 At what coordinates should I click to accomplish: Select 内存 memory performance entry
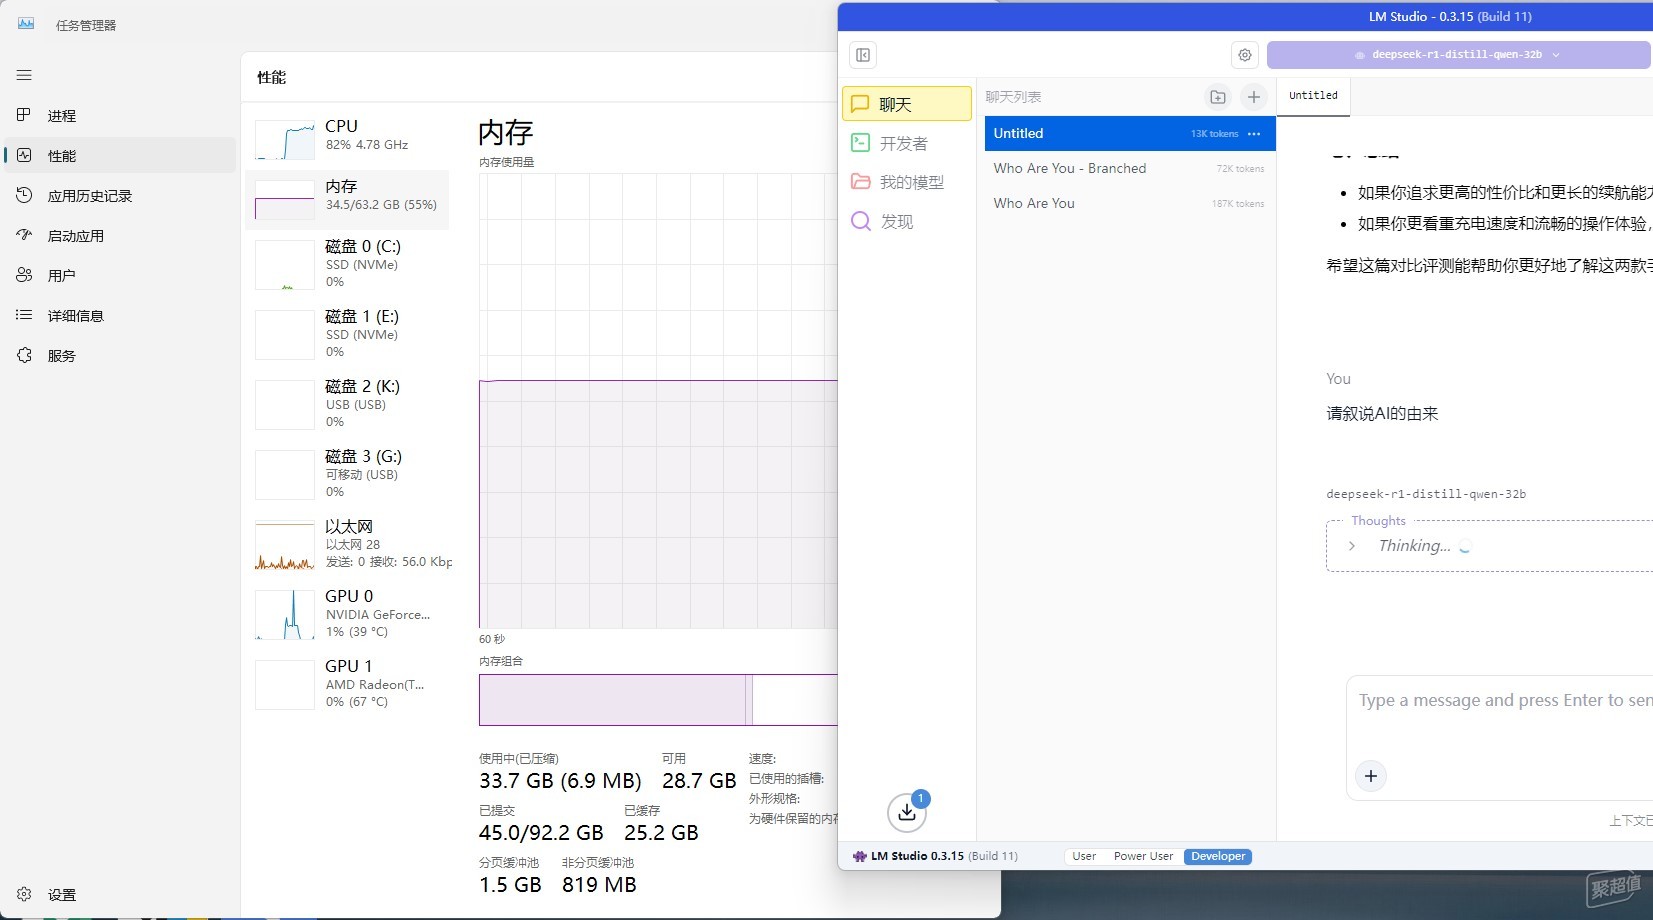pyautogui.click(x=347, y=200)
